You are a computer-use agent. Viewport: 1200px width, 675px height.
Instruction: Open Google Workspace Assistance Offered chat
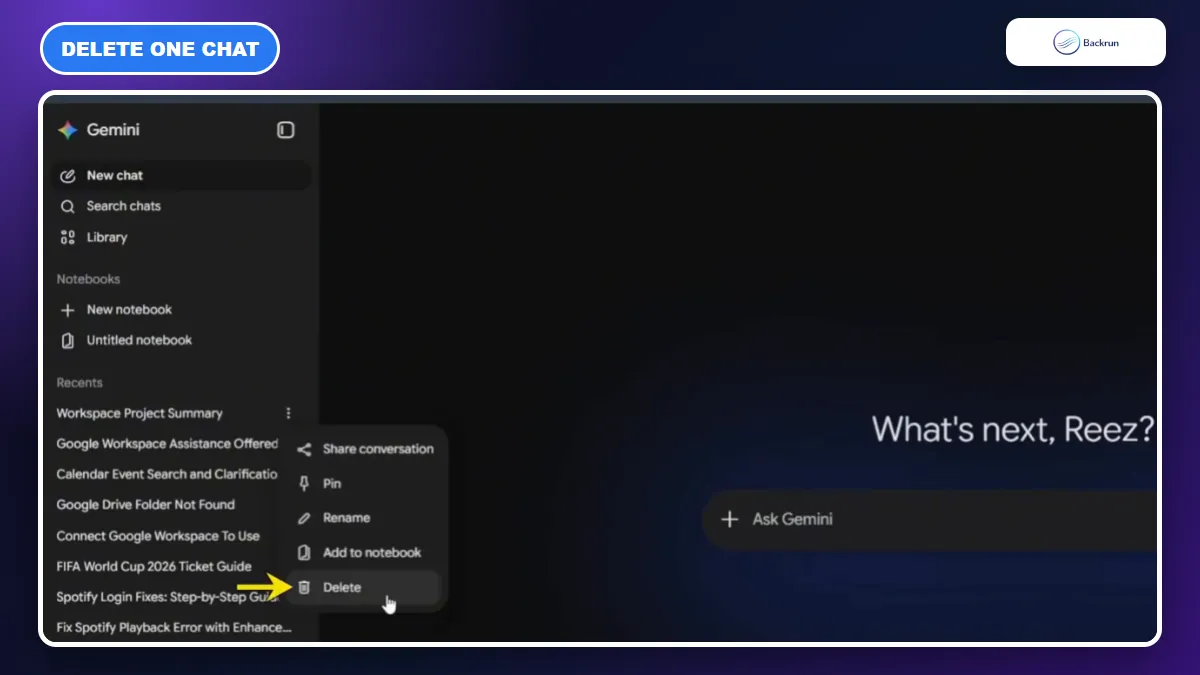pyautogui.click(x=167, y=444)
